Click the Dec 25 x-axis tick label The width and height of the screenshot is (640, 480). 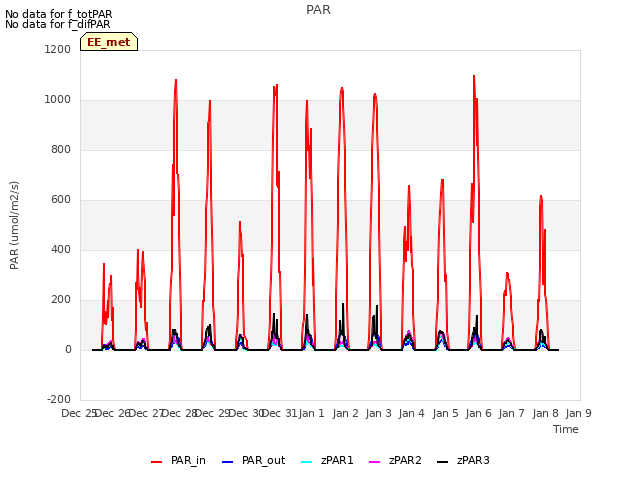click(79, 413)
